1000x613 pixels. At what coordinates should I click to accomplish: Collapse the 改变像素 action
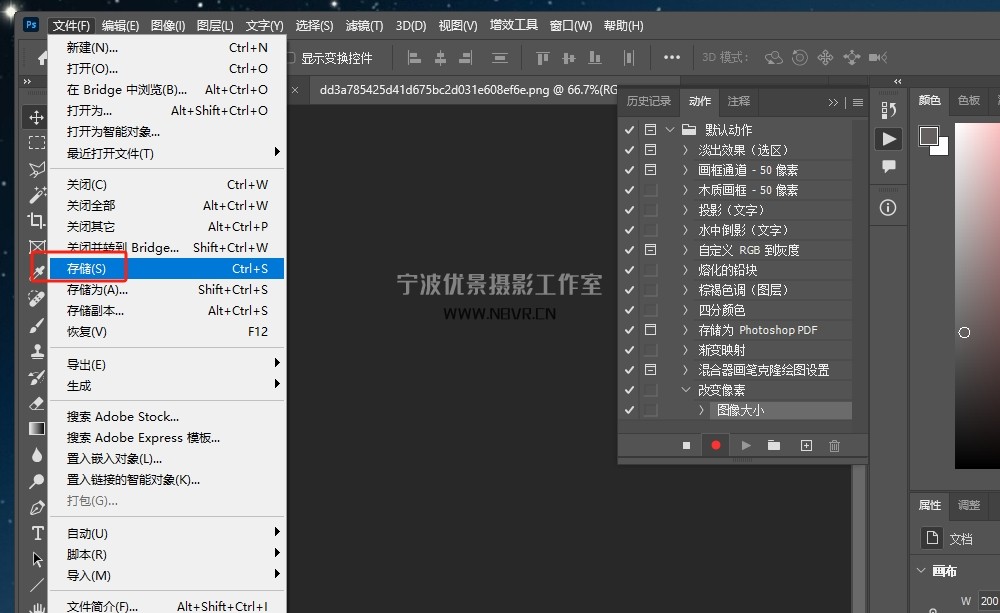[x=685, y=390]
